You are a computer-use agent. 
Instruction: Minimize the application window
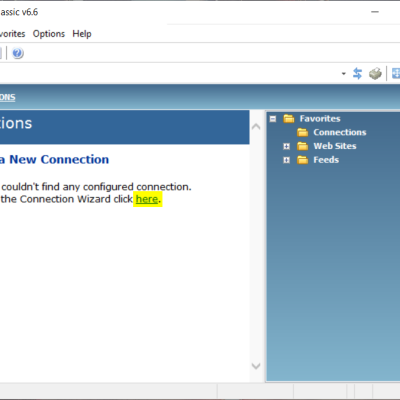tap(375, 12)
